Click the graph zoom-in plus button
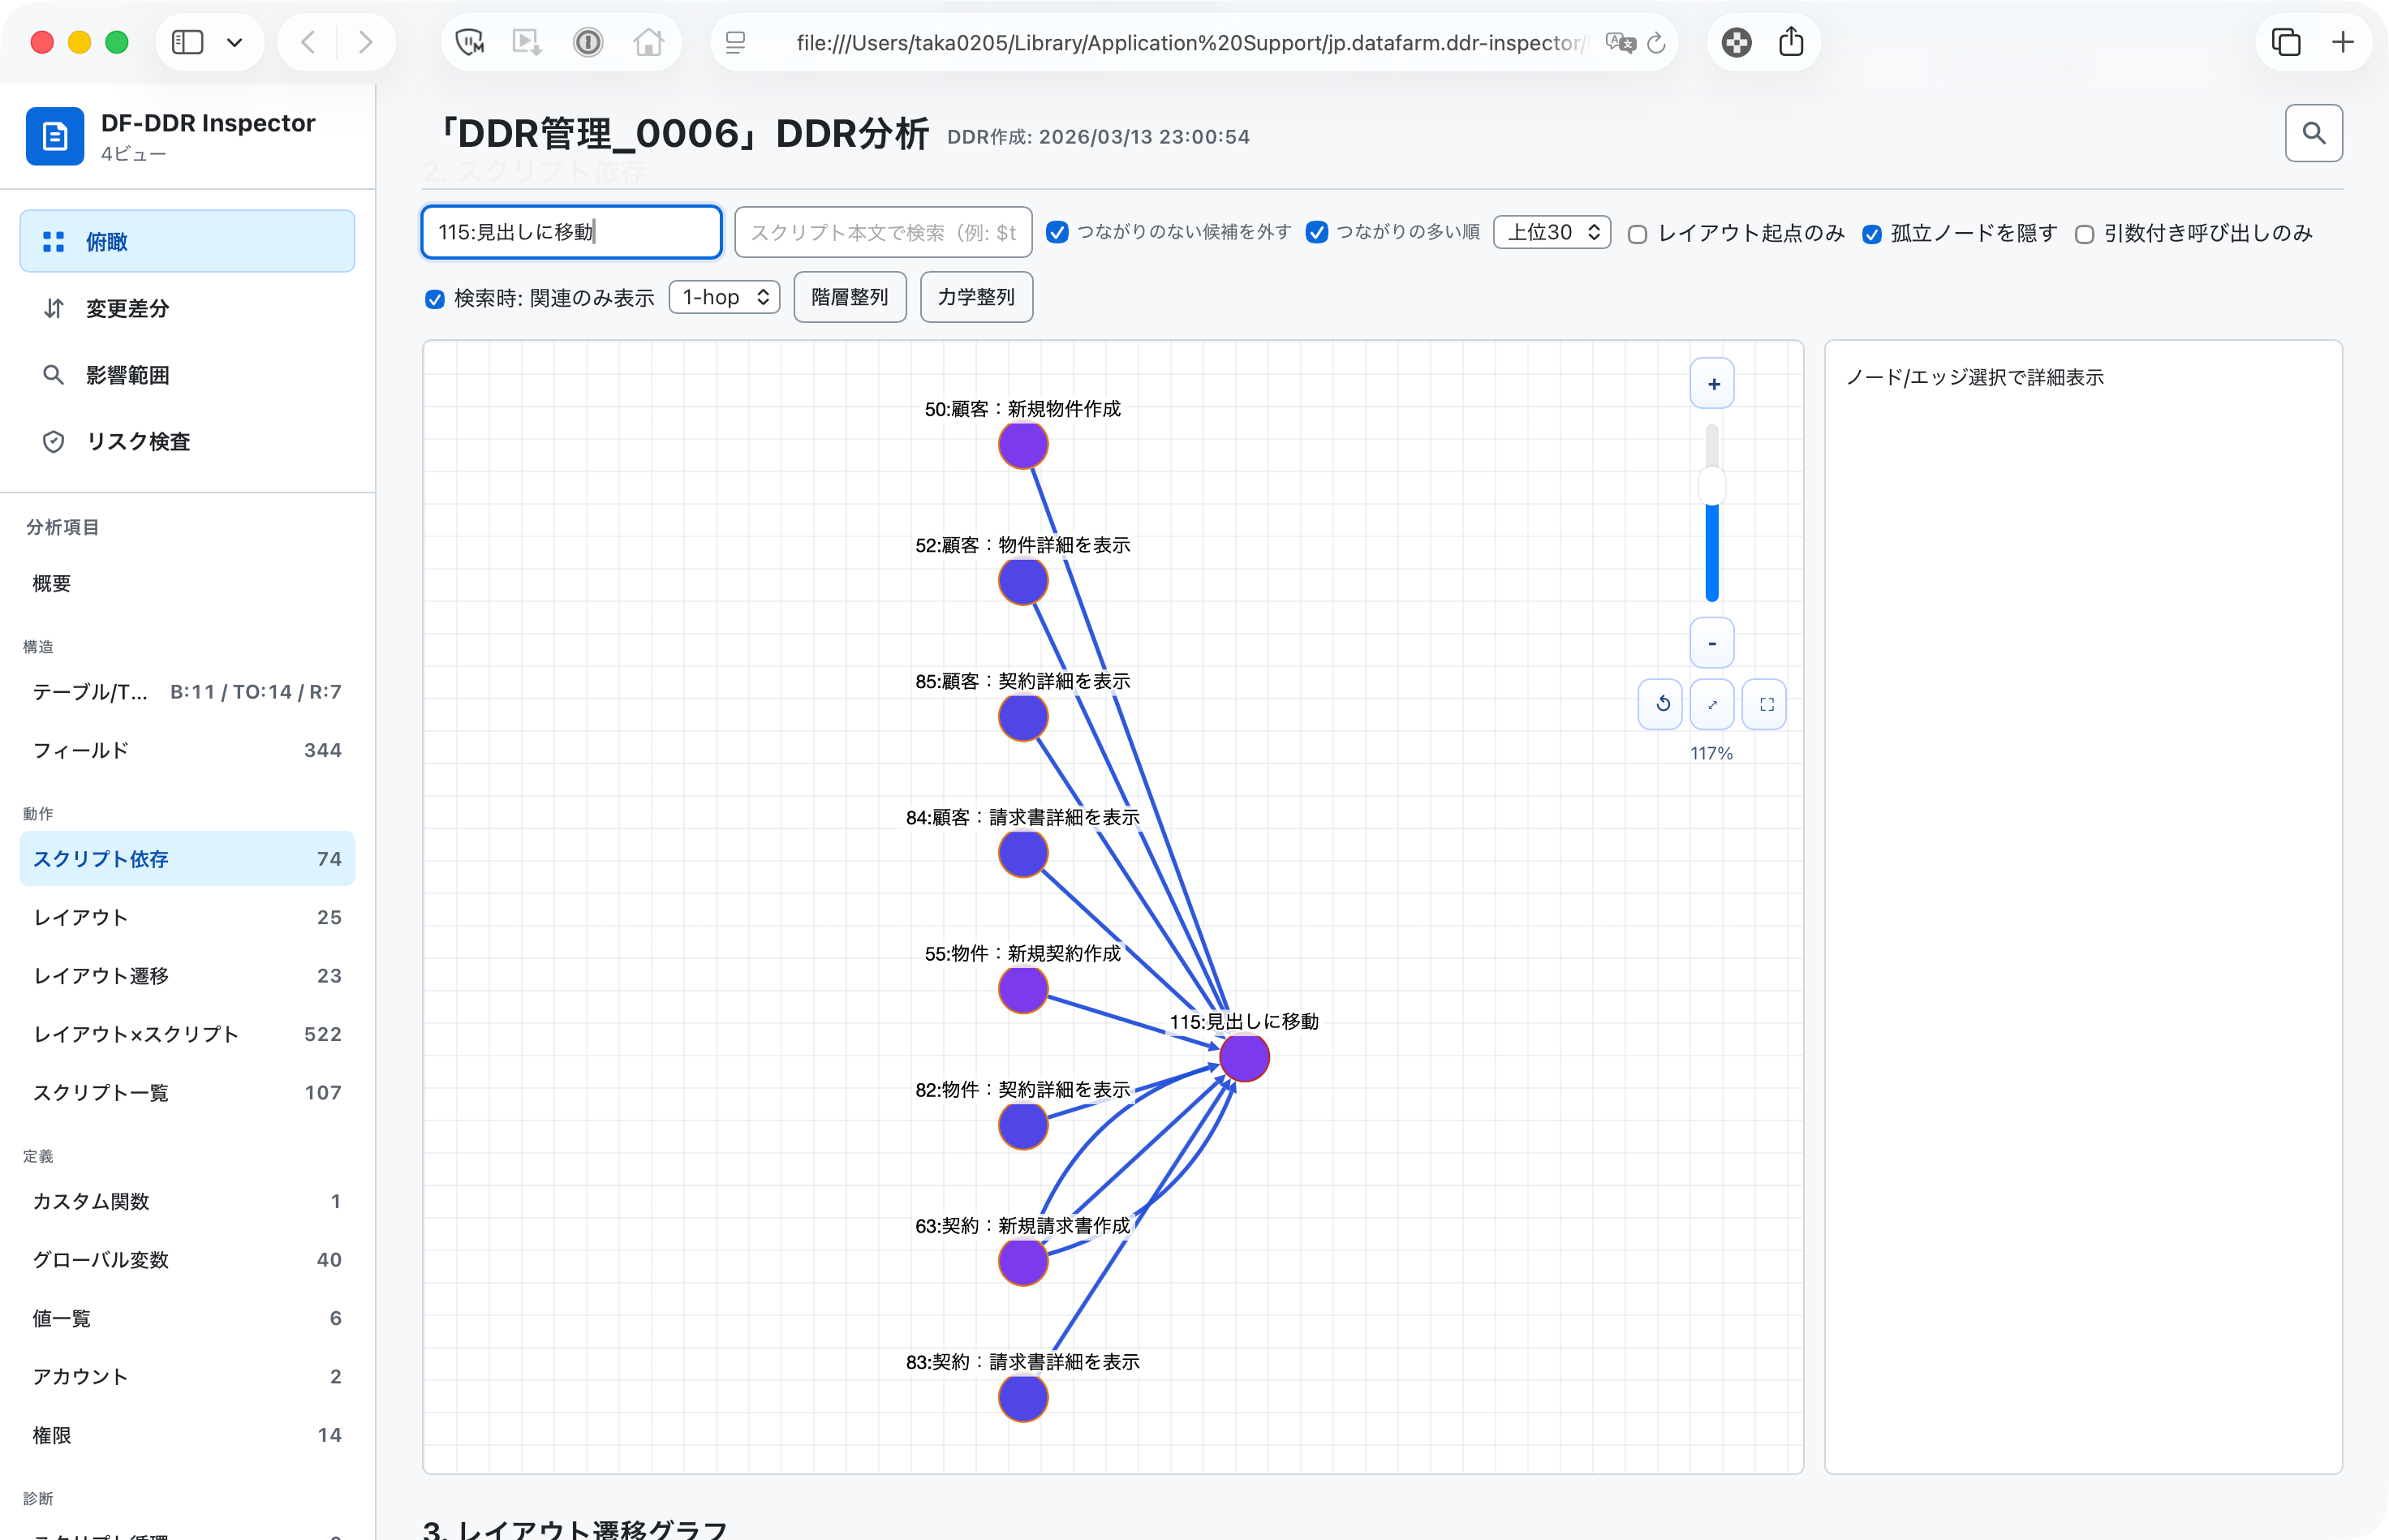 coord(1712,384)
